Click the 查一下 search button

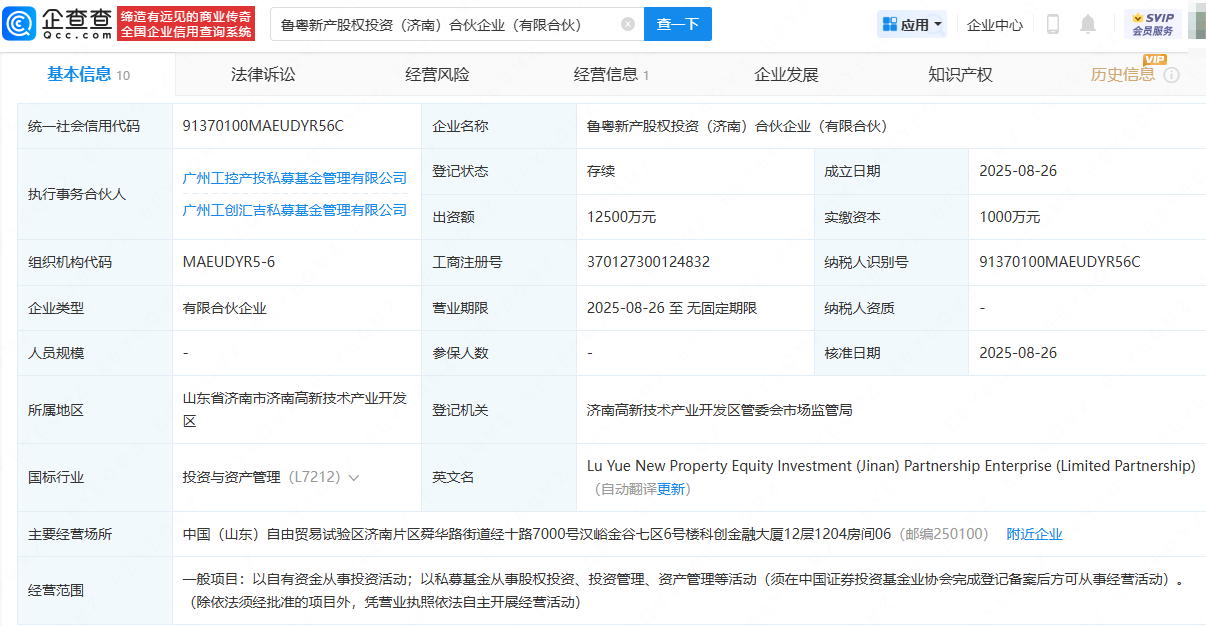677,24
